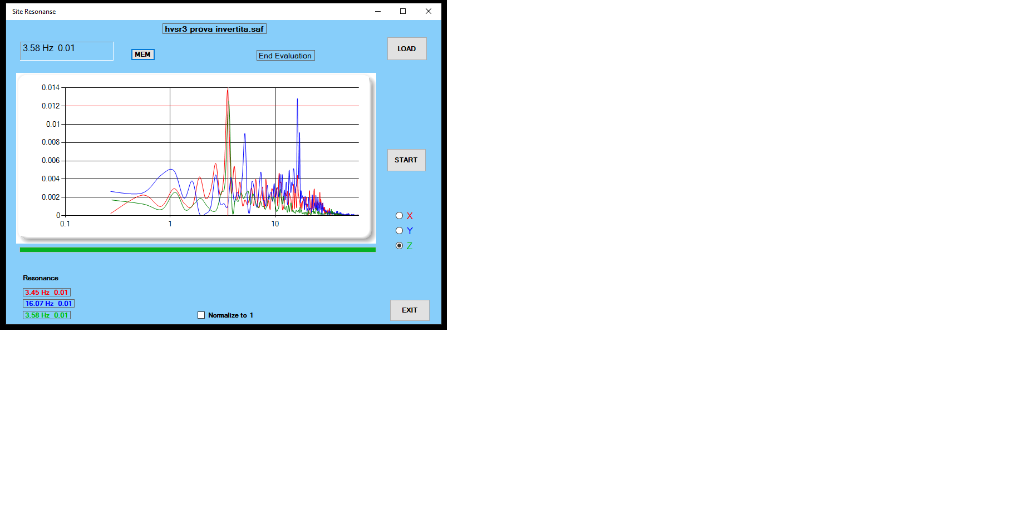The image size is (1024, 520).
Task: Select the X axis radio button
Action: coord(400,215)
